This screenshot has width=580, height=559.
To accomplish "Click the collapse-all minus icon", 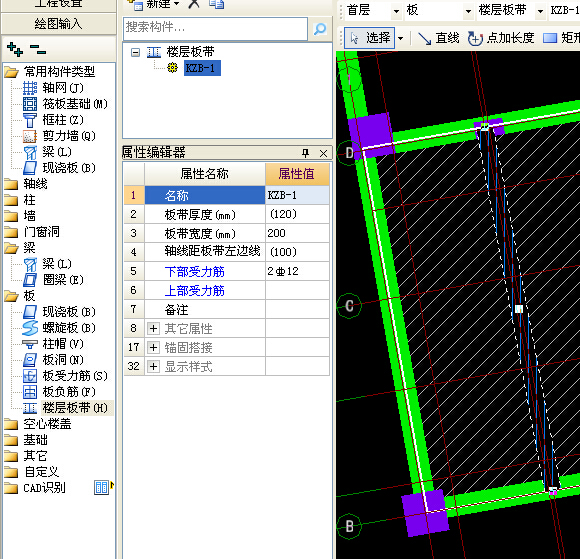I will point(38,49).
